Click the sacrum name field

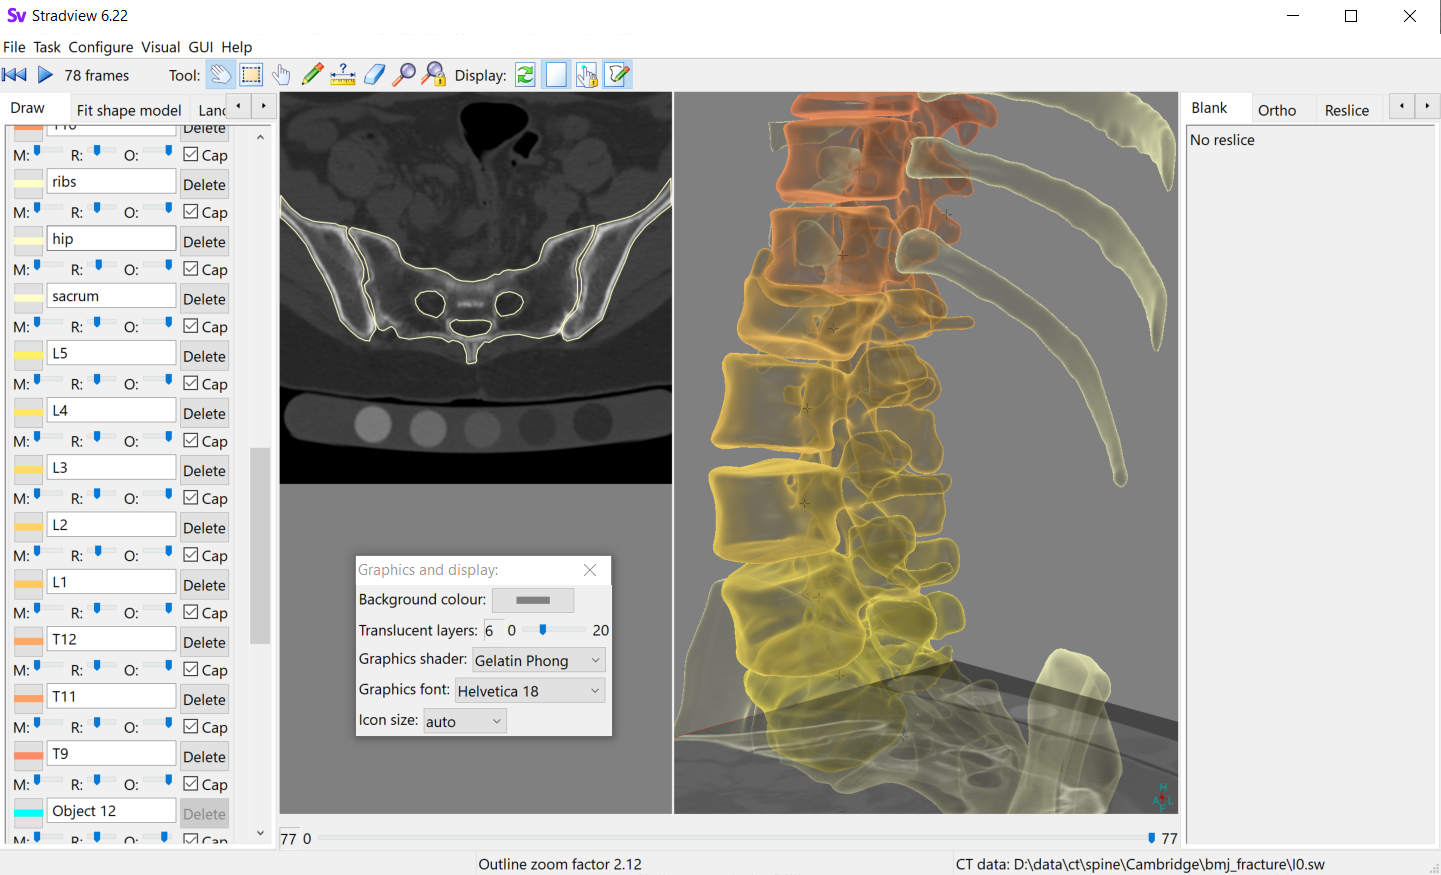pyautogui.click(x=112, y=296)
